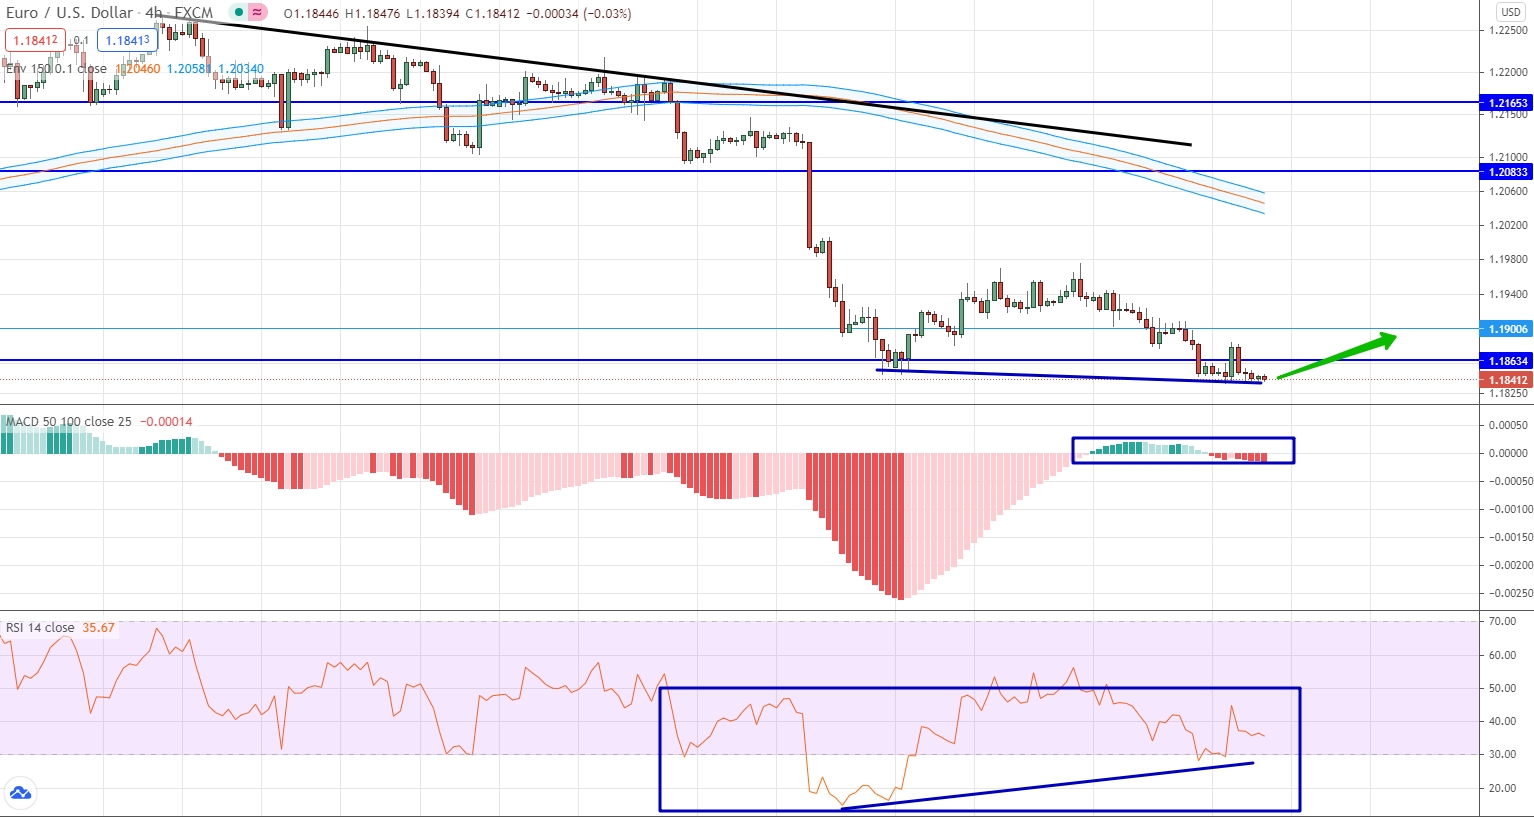Click the 1.18634 price label on the scale
Viewport: 1534px width, 817px height.
pos(1508,361)
